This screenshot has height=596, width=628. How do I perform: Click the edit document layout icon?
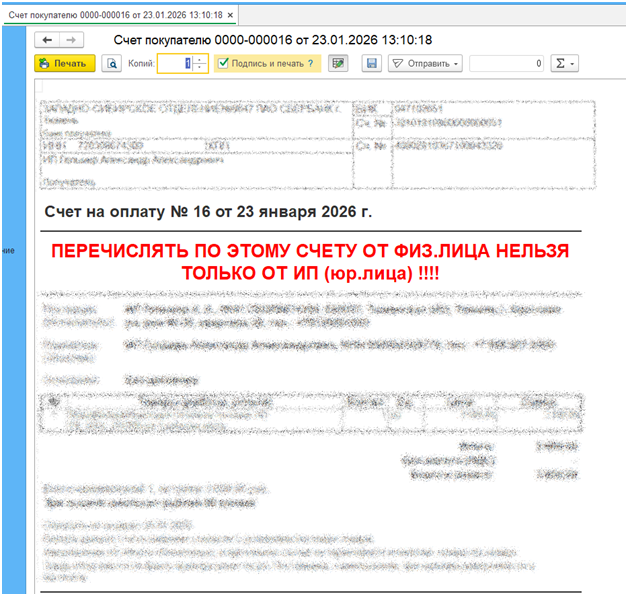point(339,63)
